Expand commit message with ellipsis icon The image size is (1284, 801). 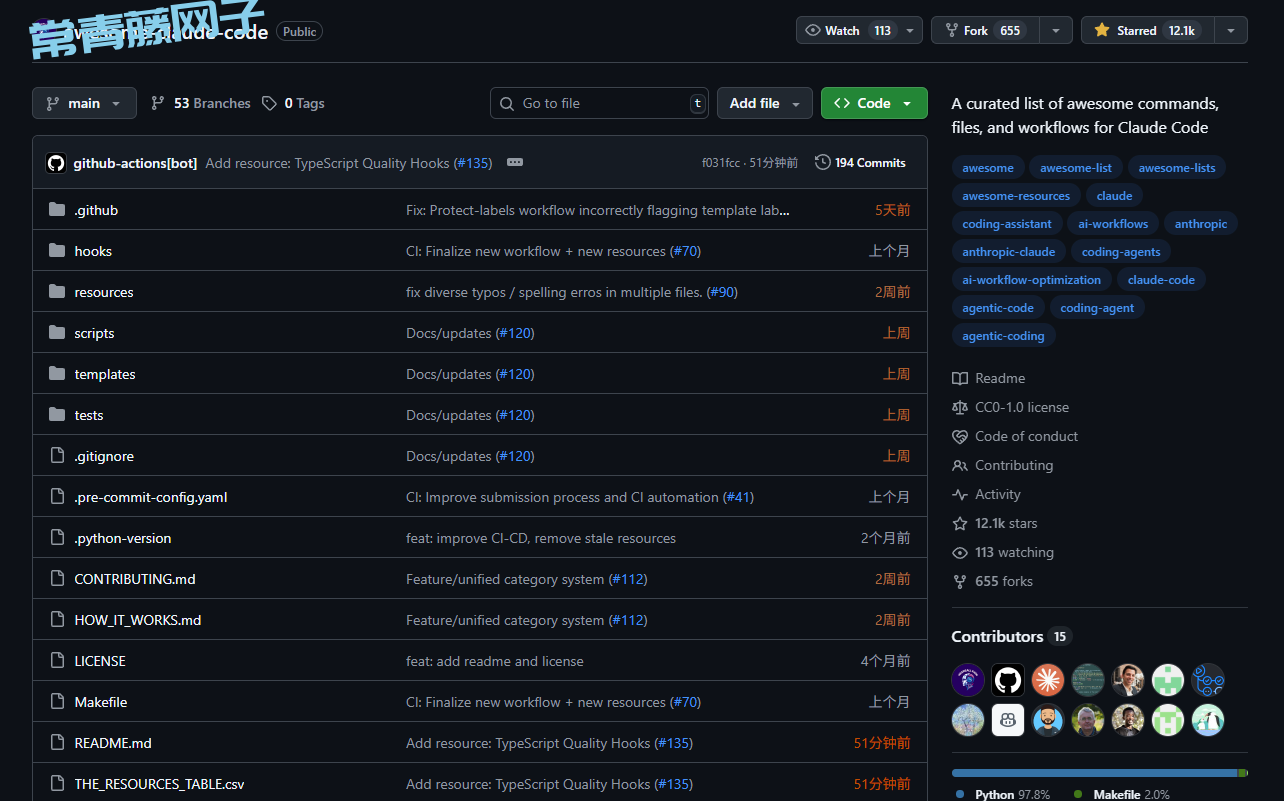click(515, 162)
